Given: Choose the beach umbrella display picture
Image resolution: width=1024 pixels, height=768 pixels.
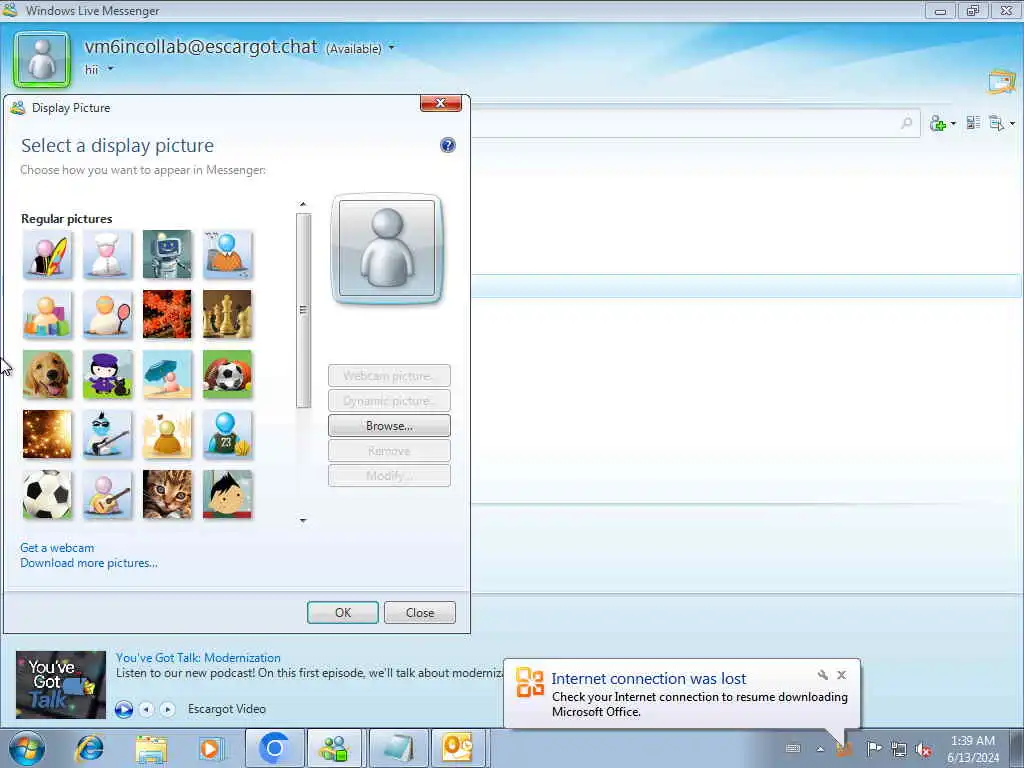Looking at the screenshot, I should coord(167,375).
